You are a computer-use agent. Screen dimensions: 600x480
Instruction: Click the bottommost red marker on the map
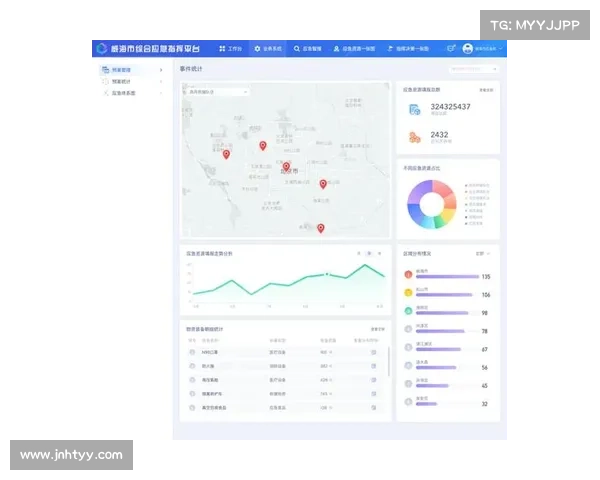(x=321, y=228)
